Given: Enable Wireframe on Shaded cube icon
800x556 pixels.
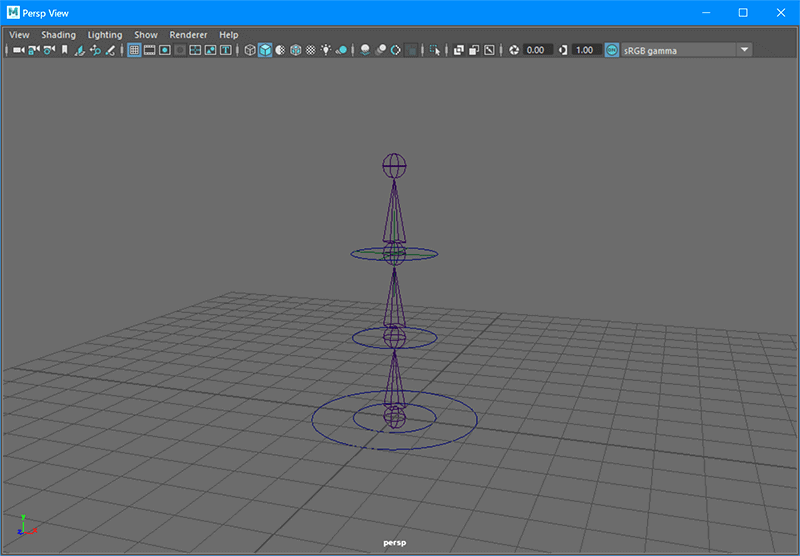Looking at the screenshot, I should pos(295,50).
